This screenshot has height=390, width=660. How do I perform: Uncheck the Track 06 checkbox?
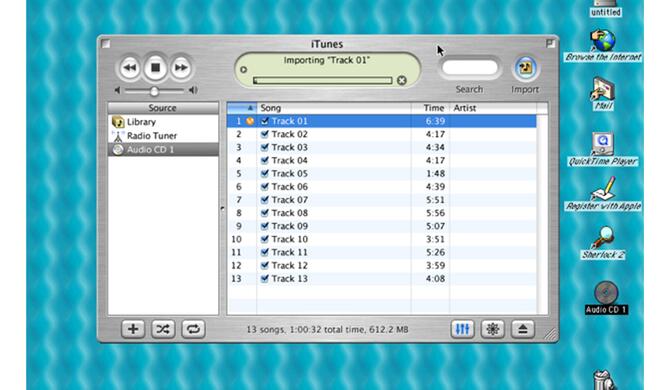[x=264, y=186]
